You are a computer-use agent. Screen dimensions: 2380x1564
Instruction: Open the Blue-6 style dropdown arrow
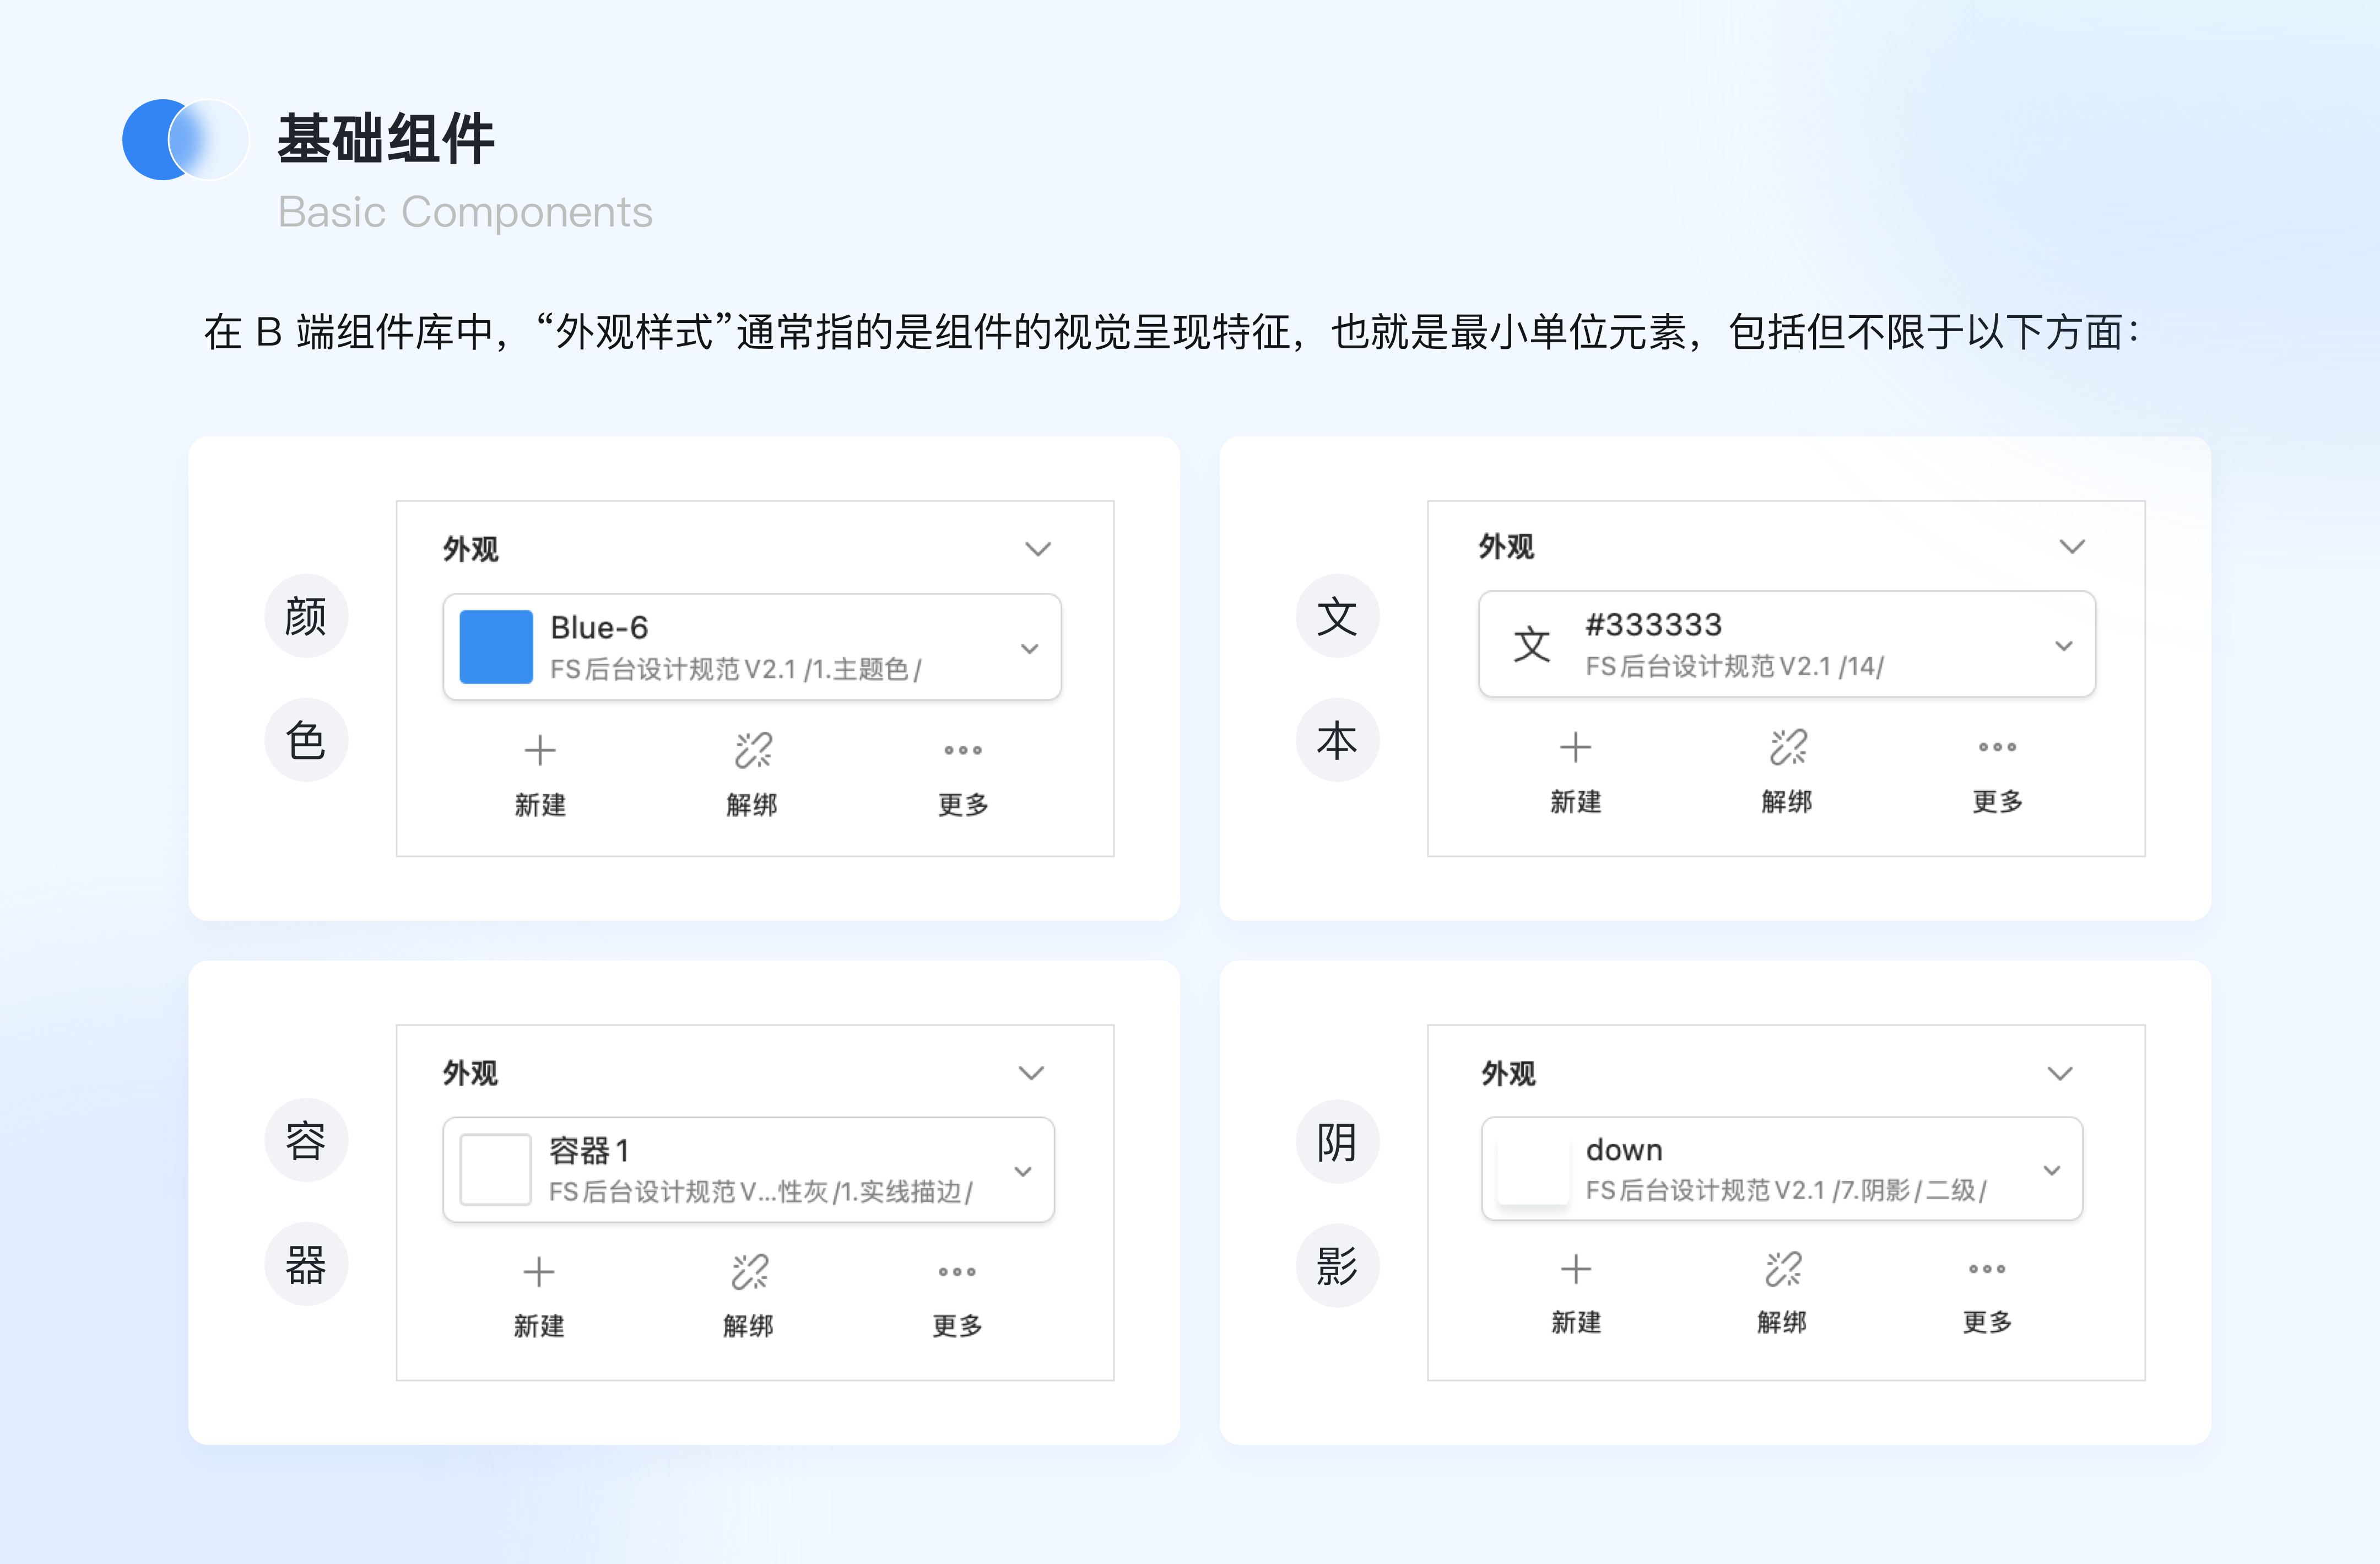point(1030,649)
